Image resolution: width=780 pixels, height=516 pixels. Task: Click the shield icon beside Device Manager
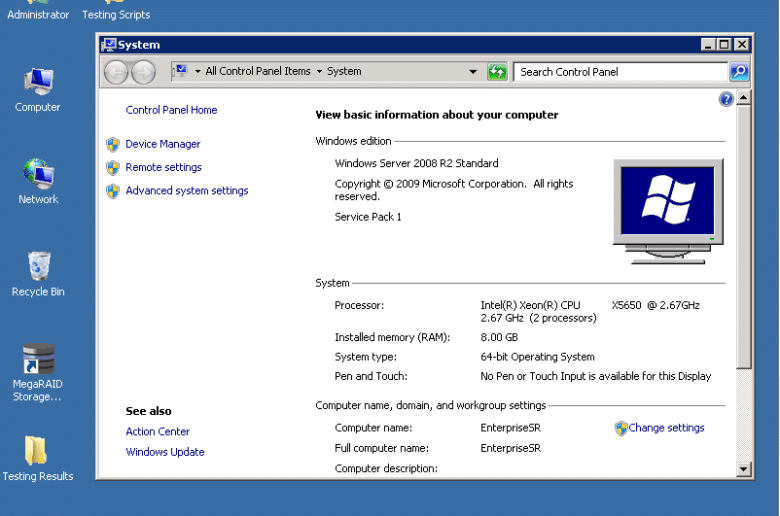[113, 144]
